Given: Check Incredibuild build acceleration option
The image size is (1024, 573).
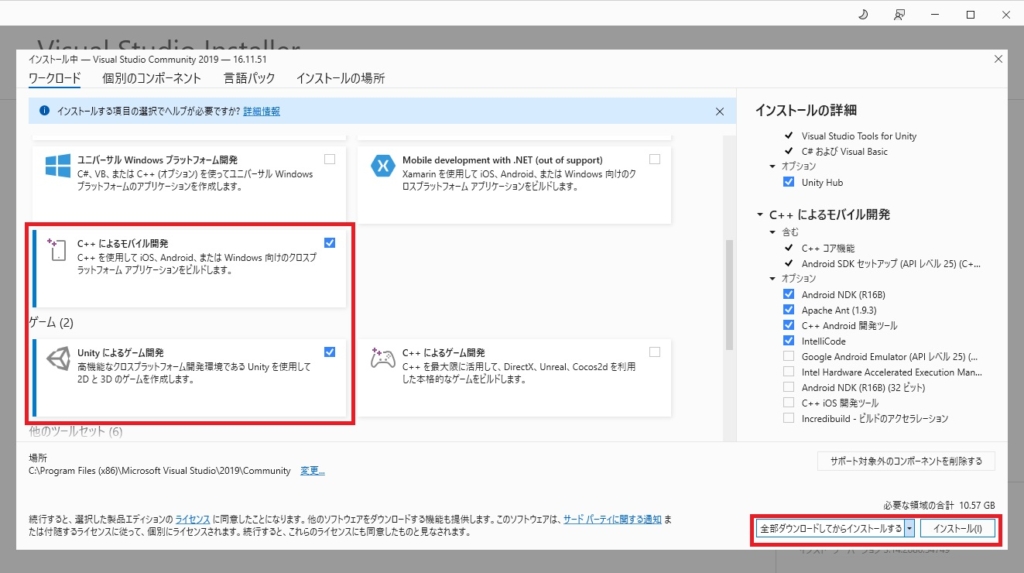Looking at the screenshot, I should (x=789, y=418).
